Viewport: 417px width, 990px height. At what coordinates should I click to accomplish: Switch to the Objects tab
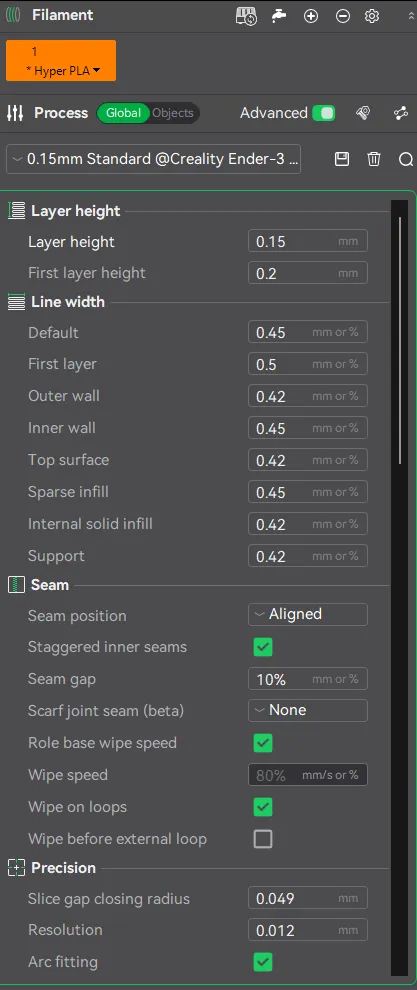pyautogui.click(x=172, y=113)
